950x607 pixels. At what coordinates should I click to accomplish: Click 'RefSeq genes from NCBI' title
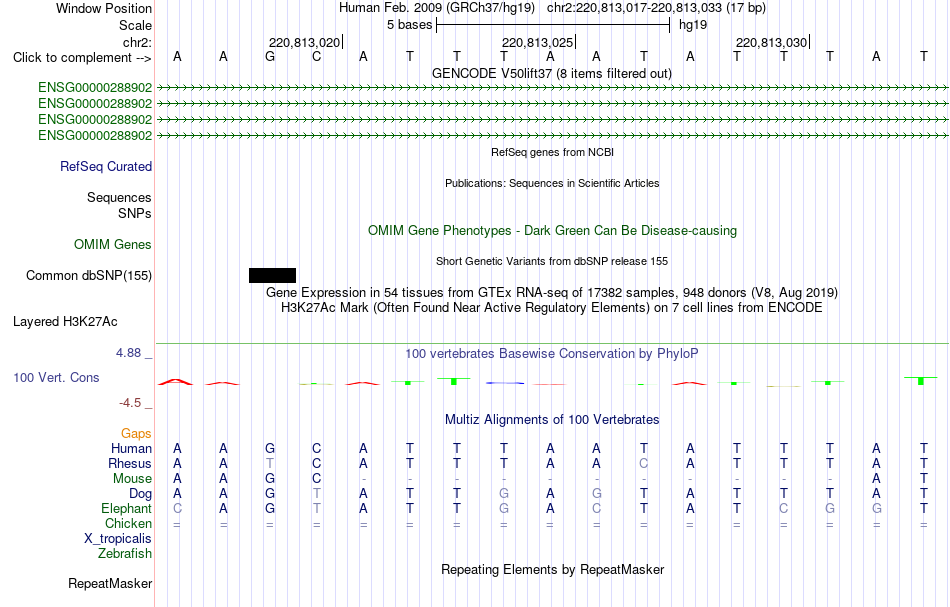click(x=553, y=152)
